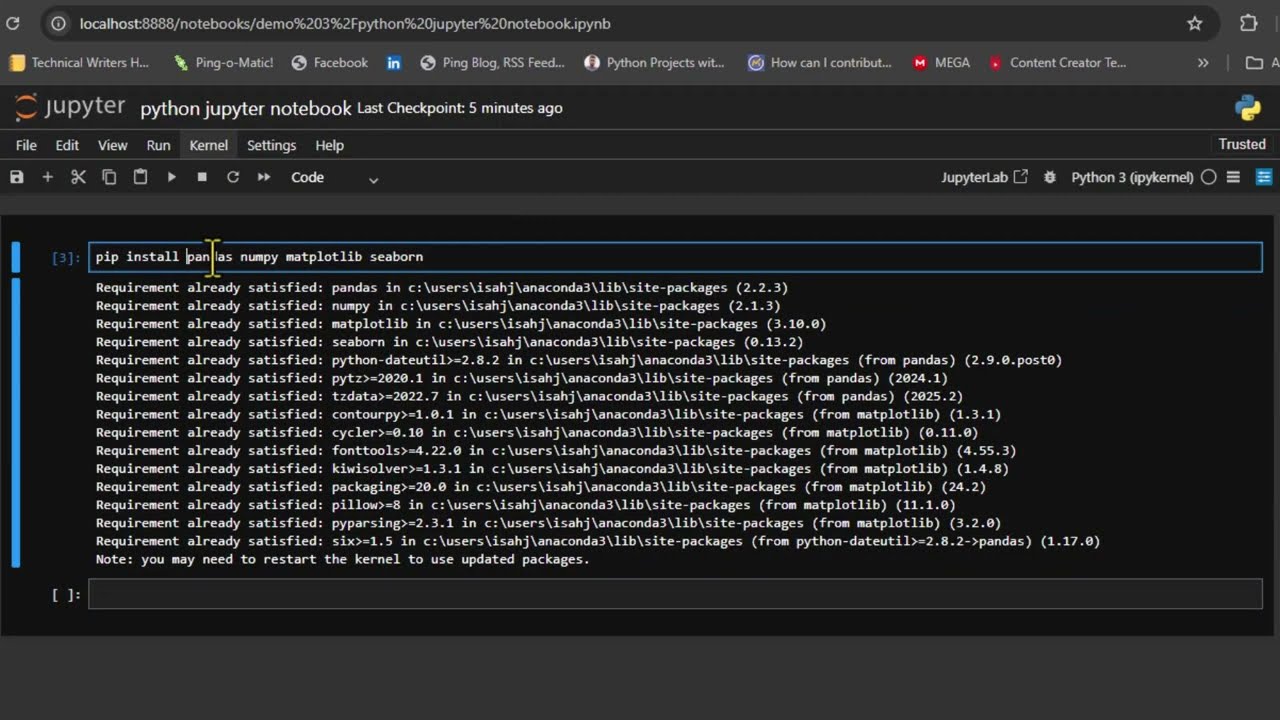Open Python Projects wit... bookmark
The width and height of the screenshot is (1280, 720).
click(654, 62)
